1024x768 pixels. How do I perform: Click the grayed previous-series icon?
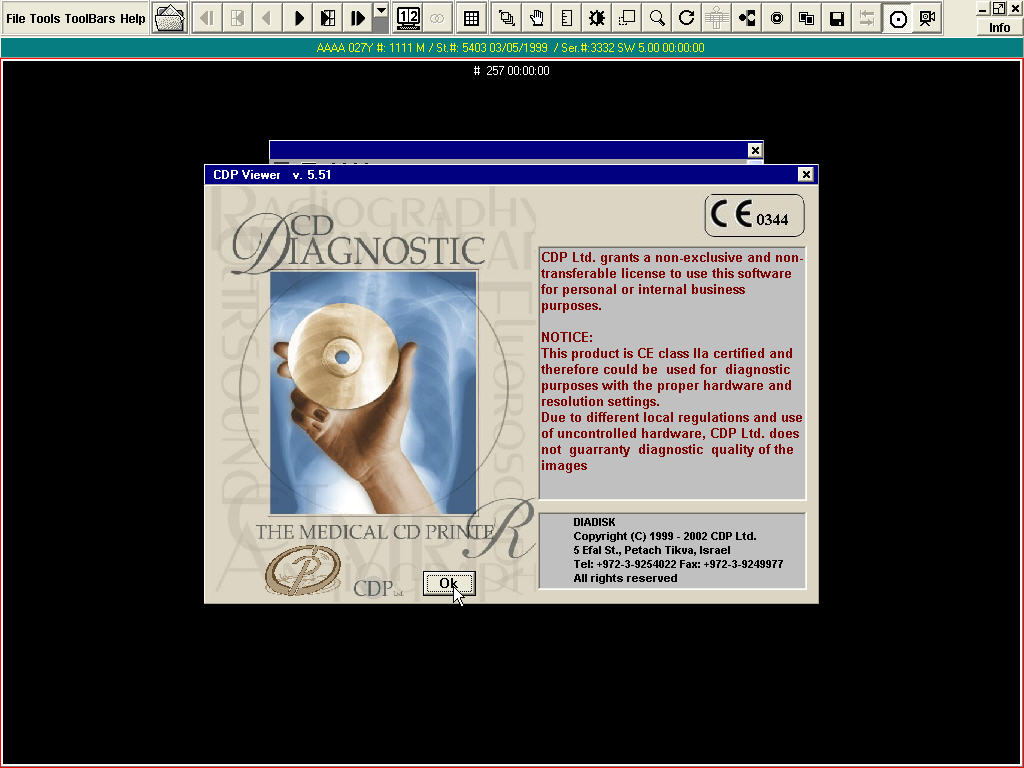tap(237, 18)
